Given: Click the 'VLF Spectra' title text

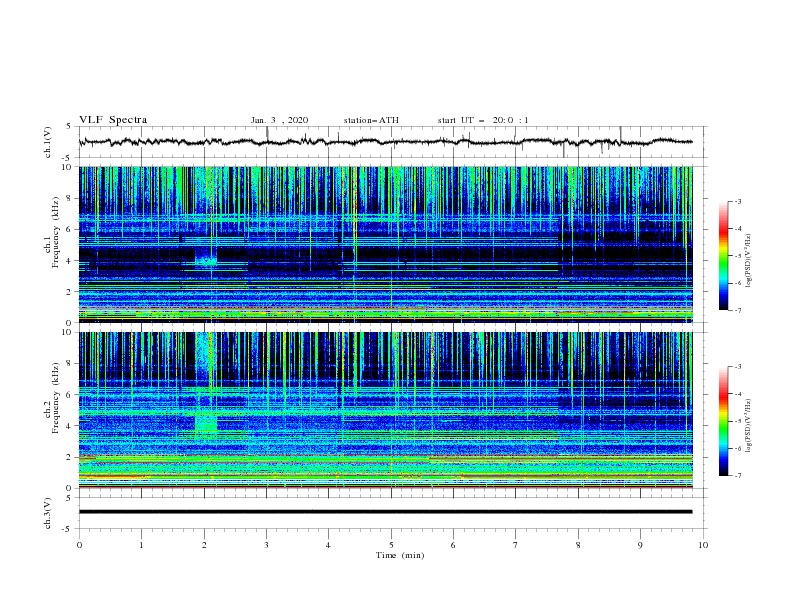Looking at the screenshot, I should [x=113, y=120].
